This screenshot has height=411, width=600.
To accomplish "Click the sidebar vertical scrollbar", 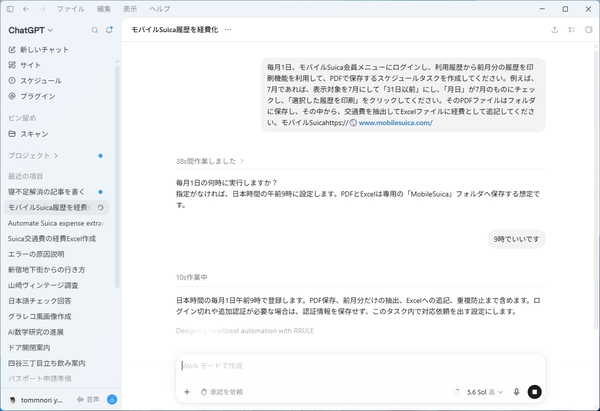I will 117,176.
